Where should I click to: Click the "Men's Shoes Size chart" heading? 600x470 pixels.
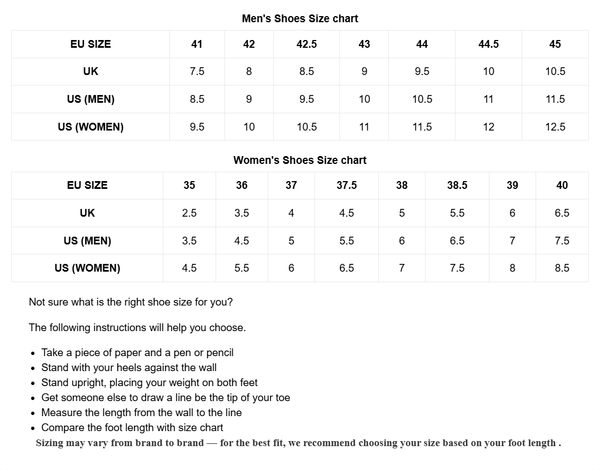[300, 18]
